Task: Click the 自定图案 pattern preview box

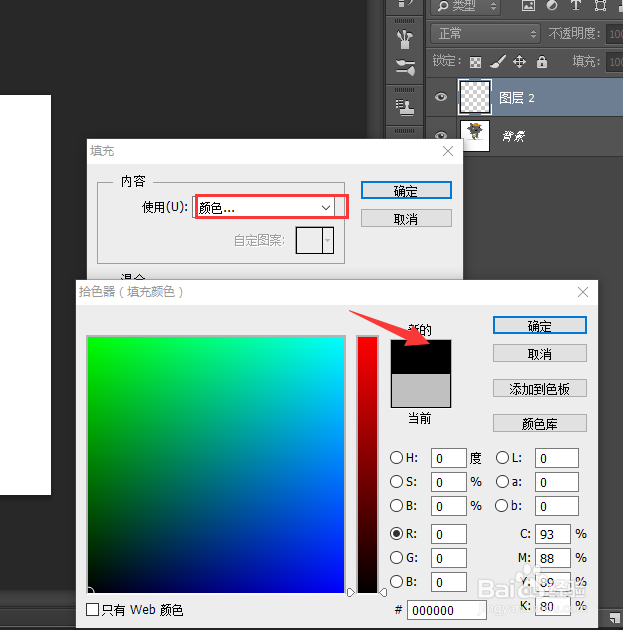Action: click(x=309, y=240)
